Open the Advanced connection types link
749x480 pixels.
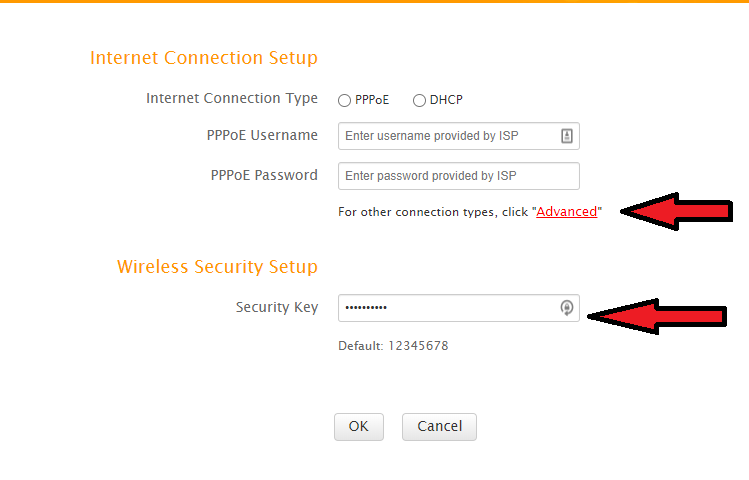pos(567,212)
